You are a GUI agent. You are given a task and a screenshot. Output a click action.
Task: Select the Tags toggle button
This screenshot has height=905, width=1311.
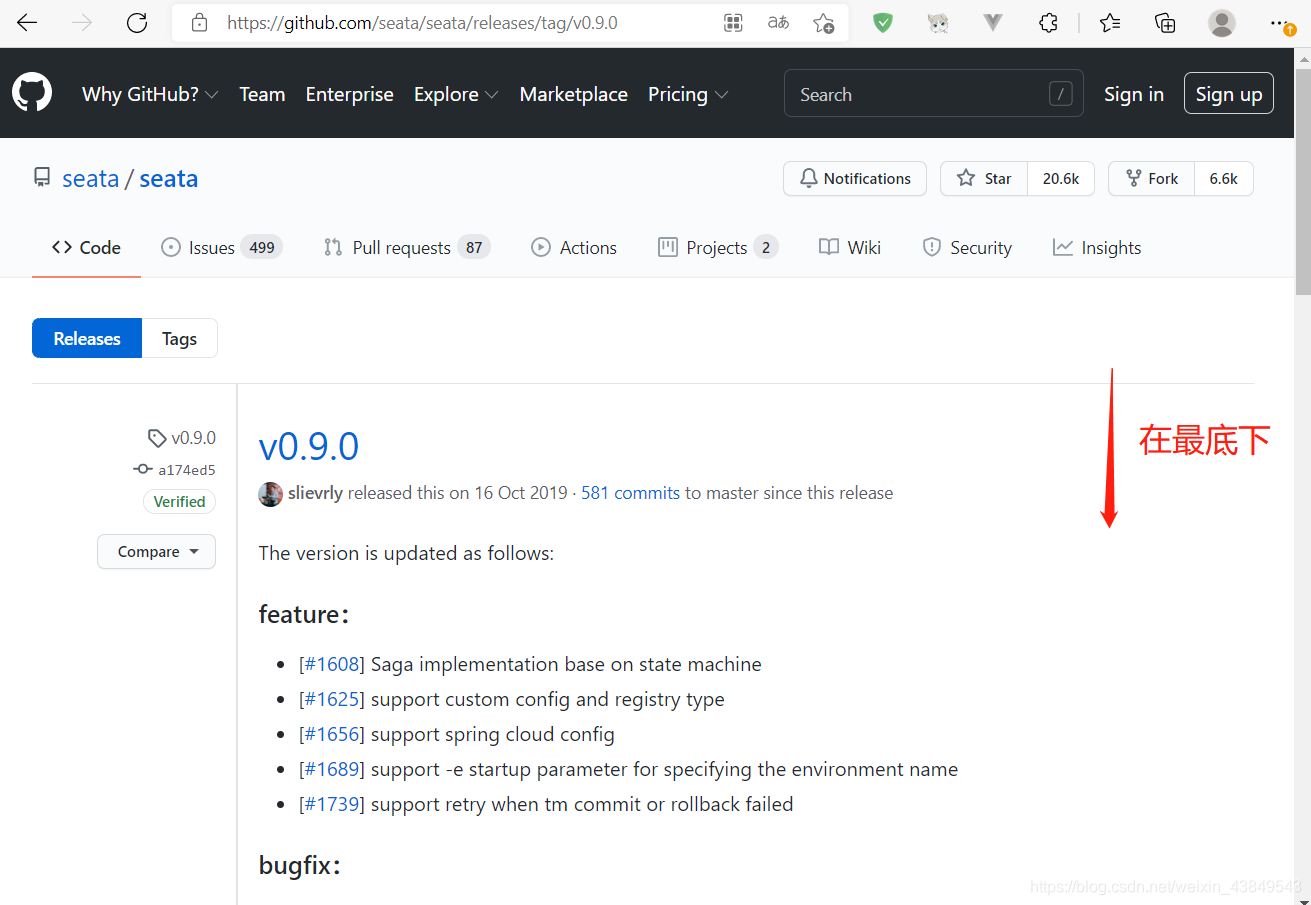coord(180,339)
